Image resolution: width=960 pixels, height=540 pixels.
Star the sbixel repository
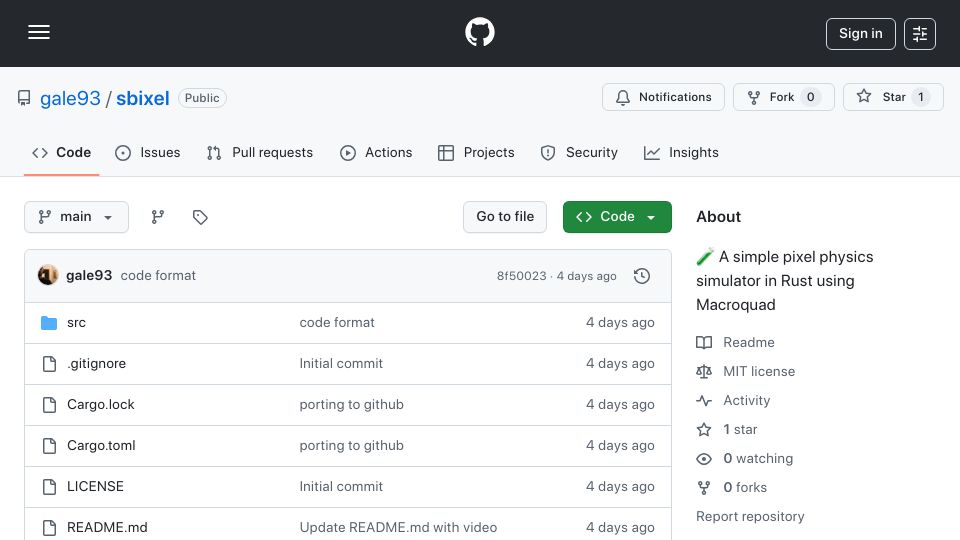[893, 97]
